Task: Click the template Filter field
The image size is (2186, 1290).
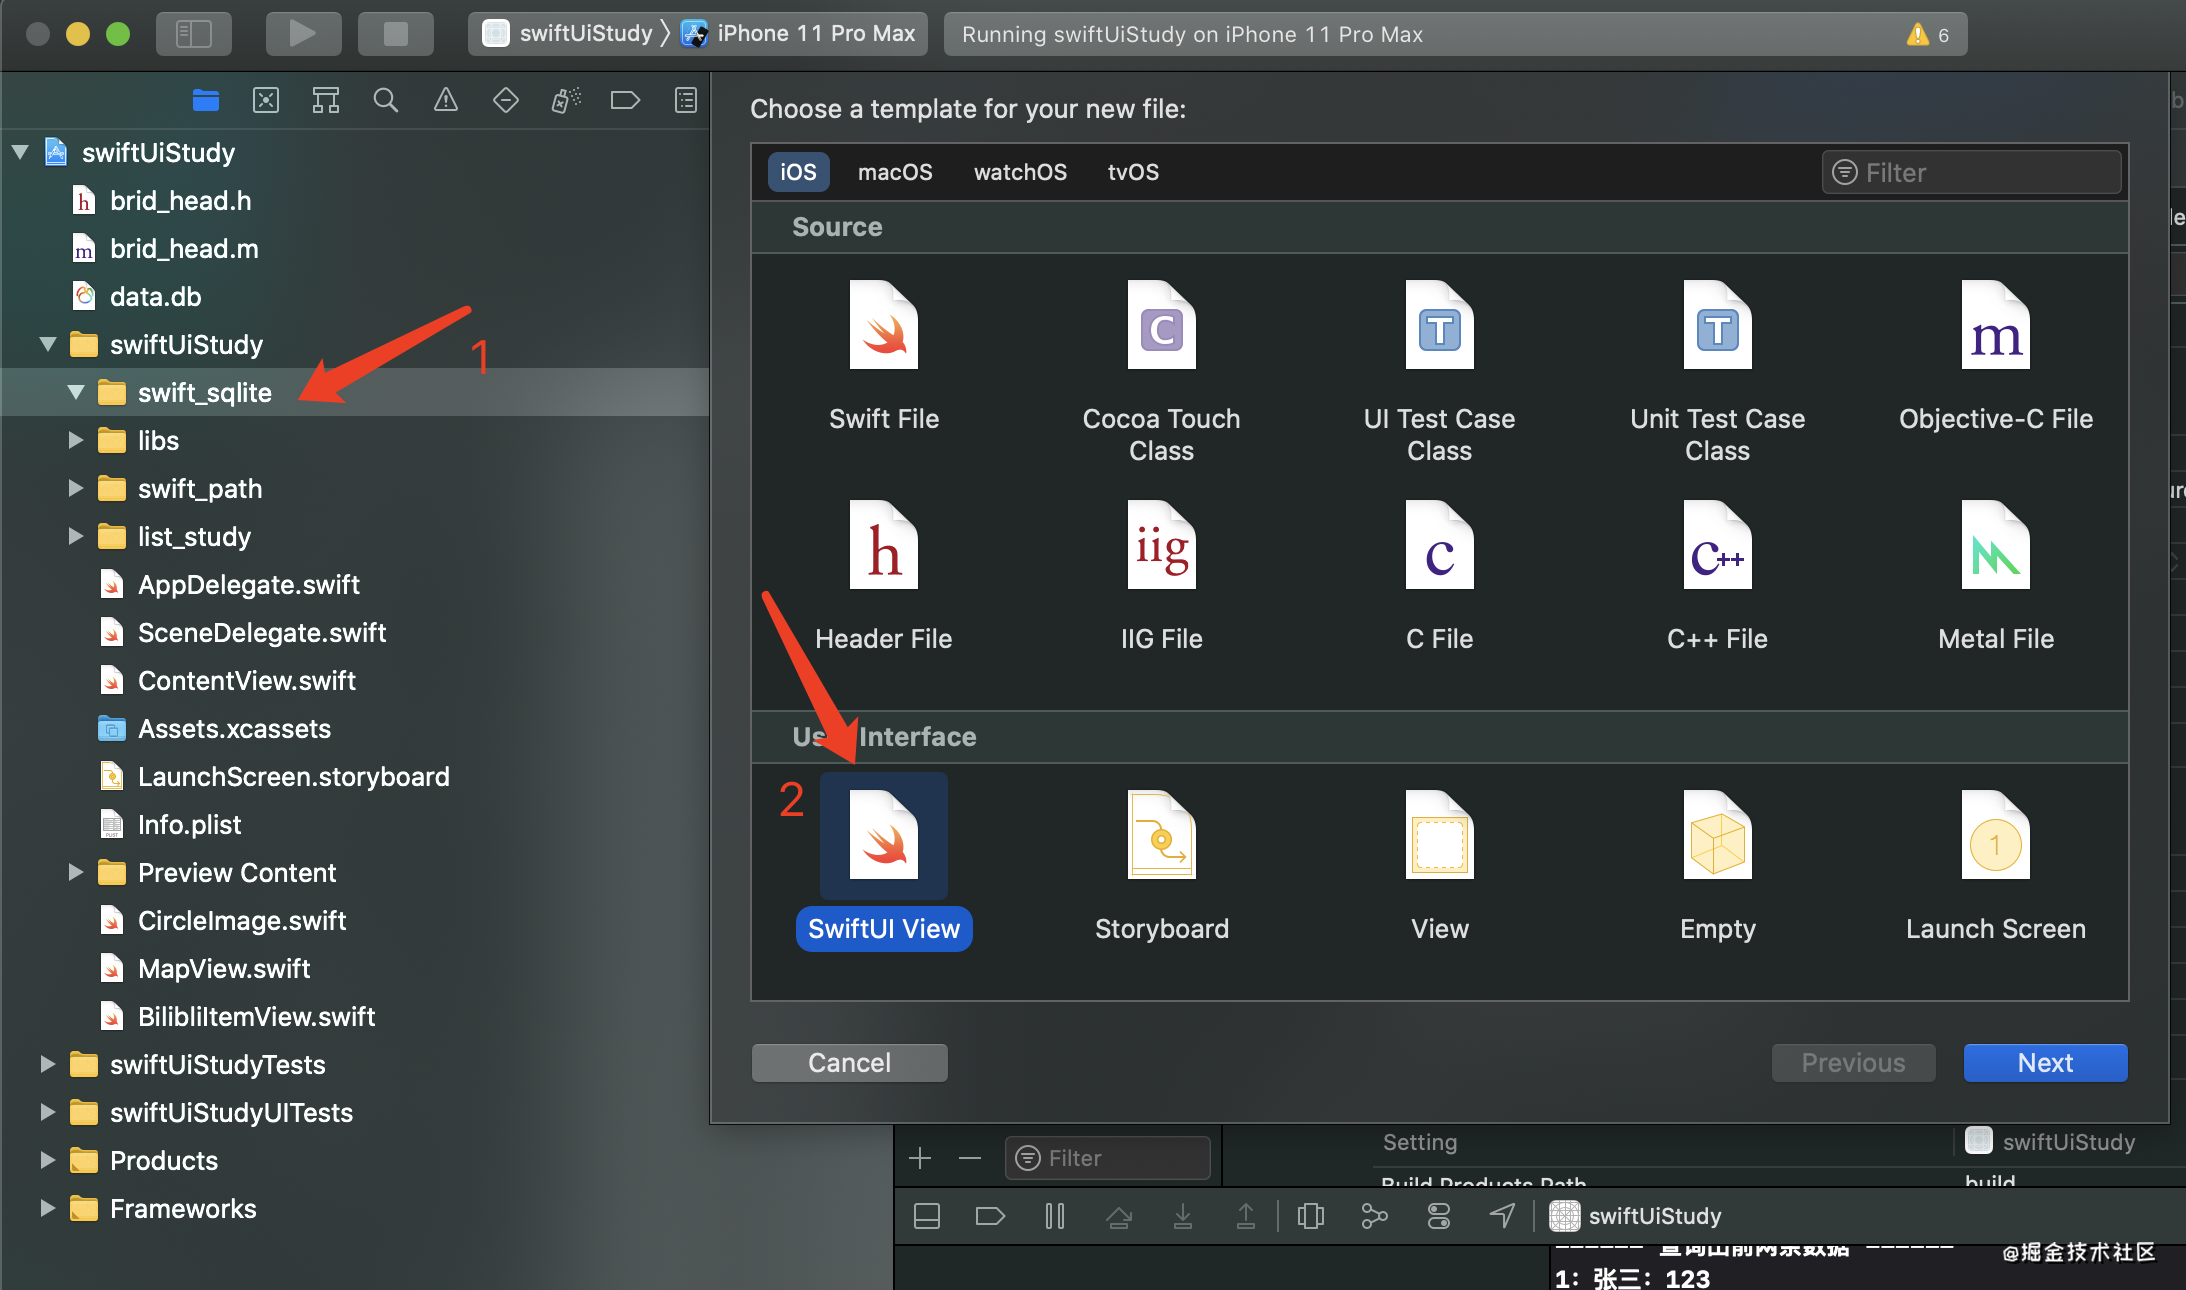Action: click(x=1971, y=172)
